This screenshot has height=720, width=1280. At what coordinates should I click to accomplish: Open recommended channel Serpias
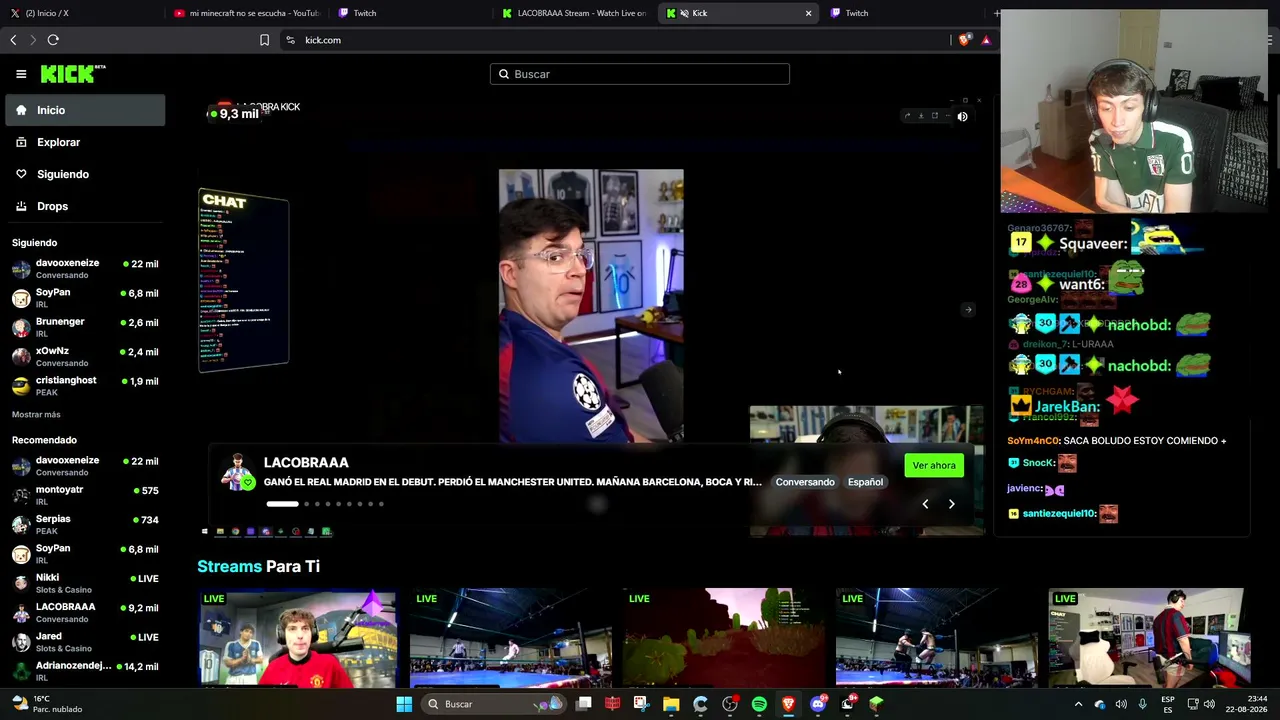(x=85, y=525)
